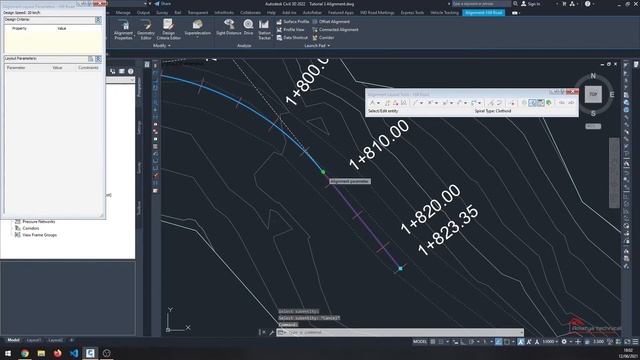Open the Windows Start menu
Screen dimensions: 640x360
coord(8,353)
